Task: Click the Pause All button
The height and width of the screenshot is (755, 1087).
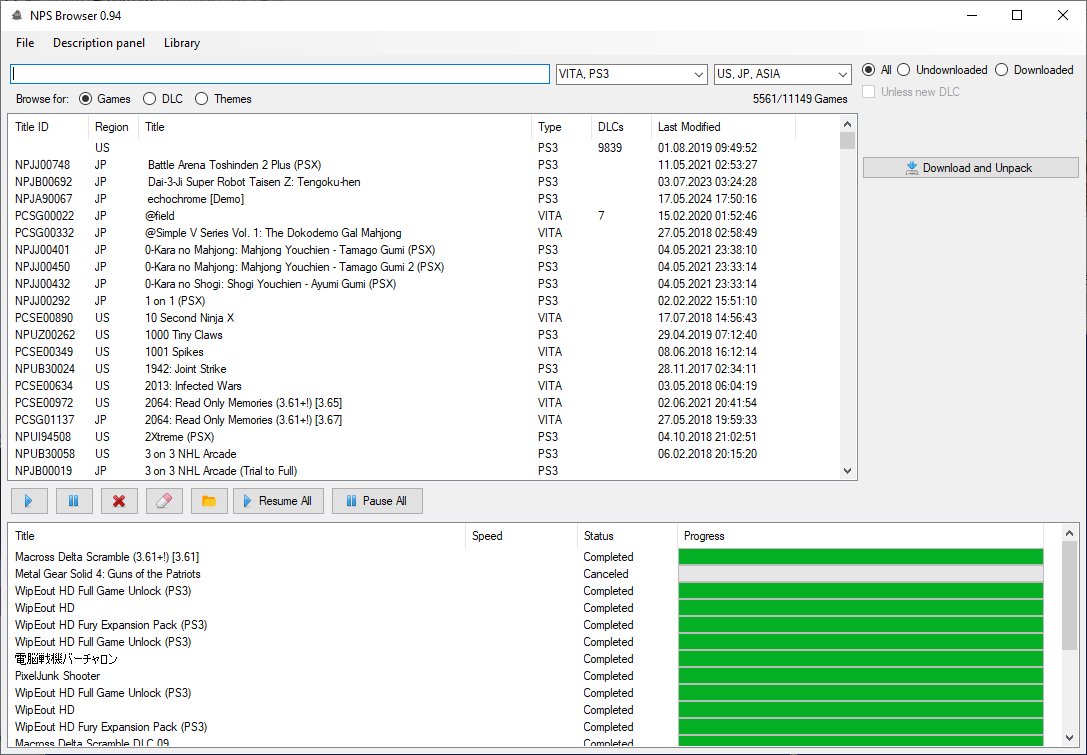Action: [377, 501]
